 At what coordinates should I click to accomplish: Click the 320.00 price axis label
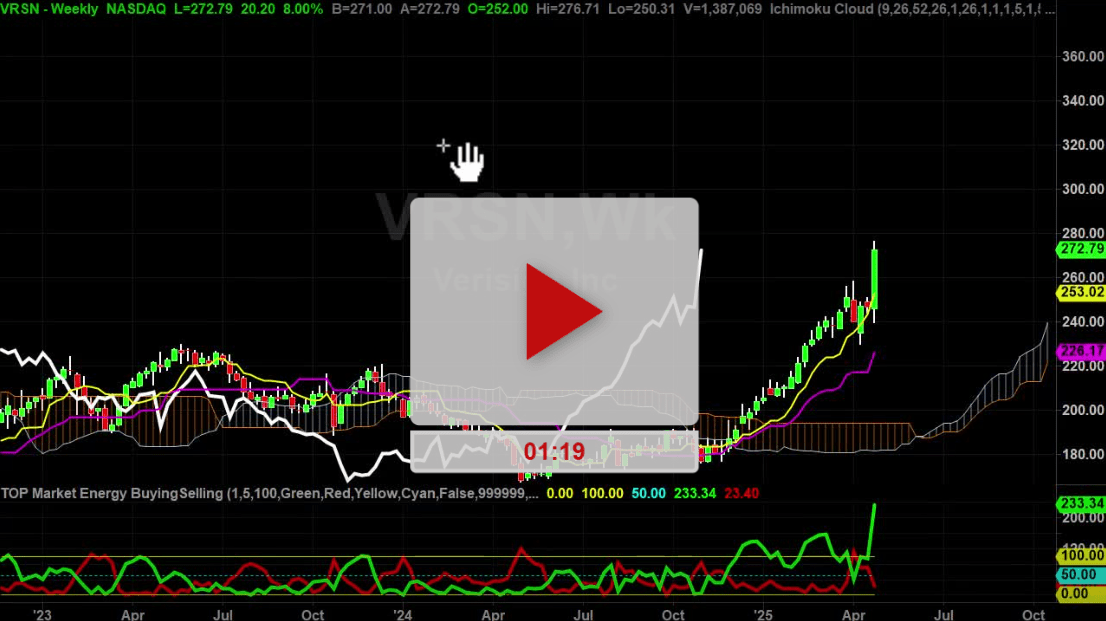pos(1083,145)
